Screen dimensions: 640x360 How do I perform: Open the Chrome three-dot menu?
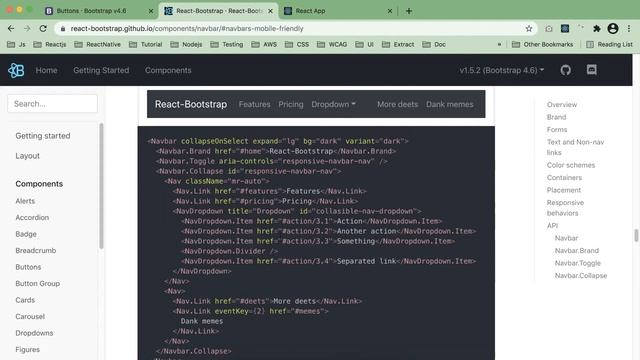click(x=629, y=29)
